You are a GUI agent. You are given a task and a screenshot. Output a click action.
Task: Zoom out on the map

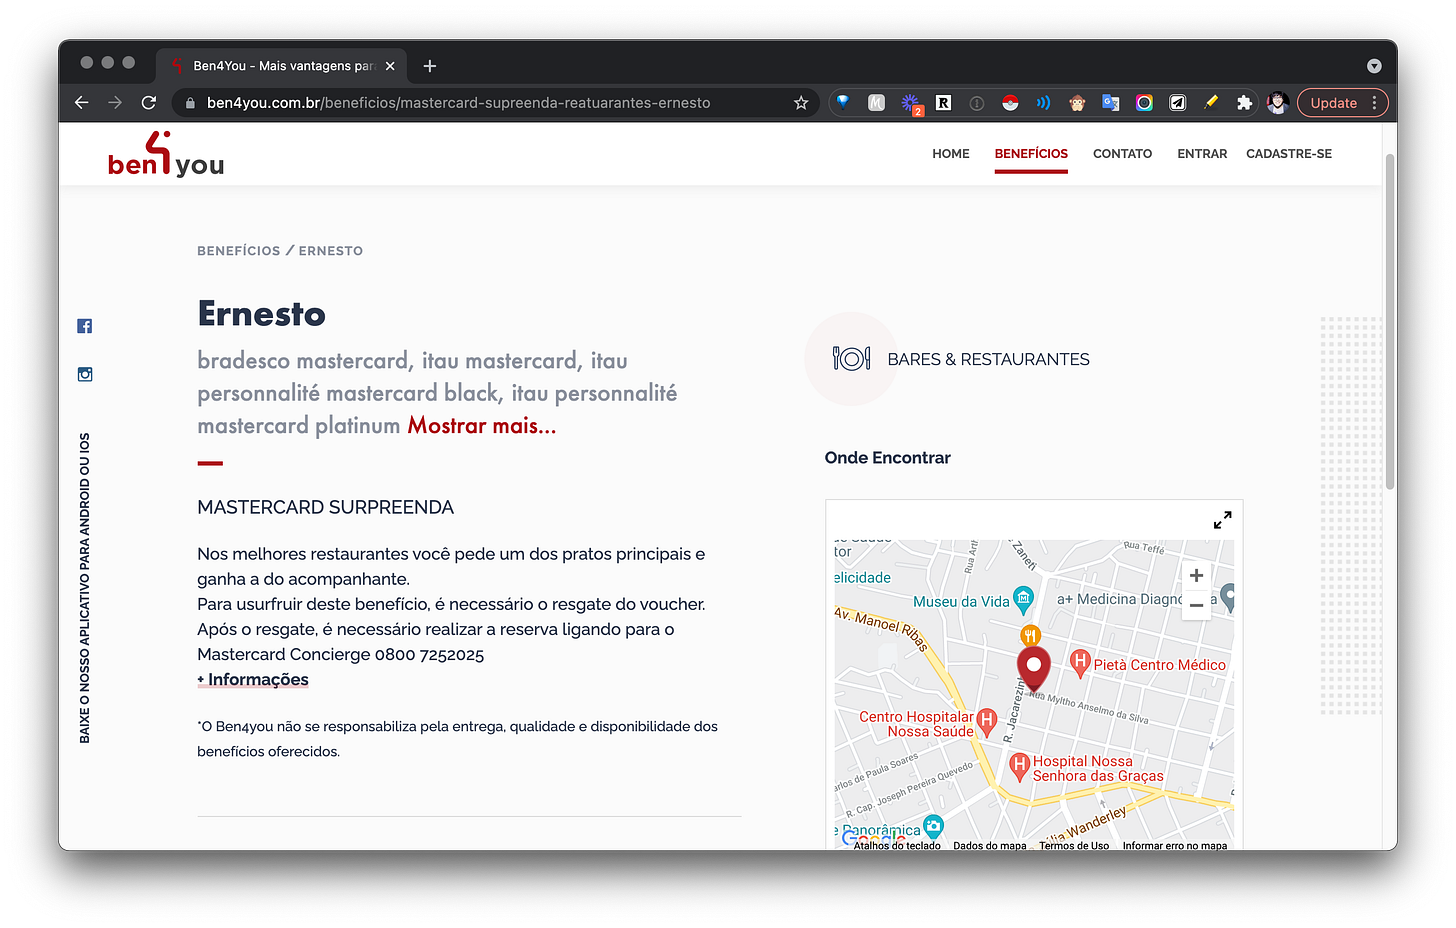pos(1196,605)
